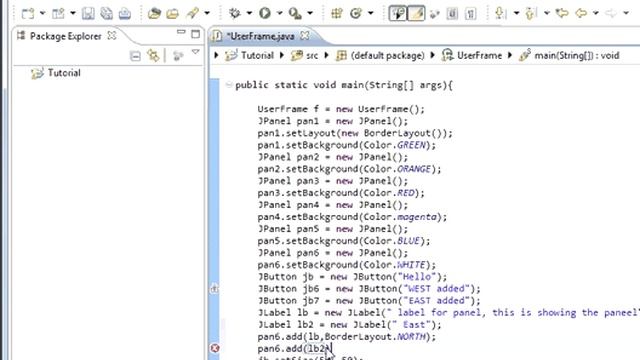Close the UserFrame.java editor tab
The height and width of the screenshot is (360, 640).
[304, 36]
